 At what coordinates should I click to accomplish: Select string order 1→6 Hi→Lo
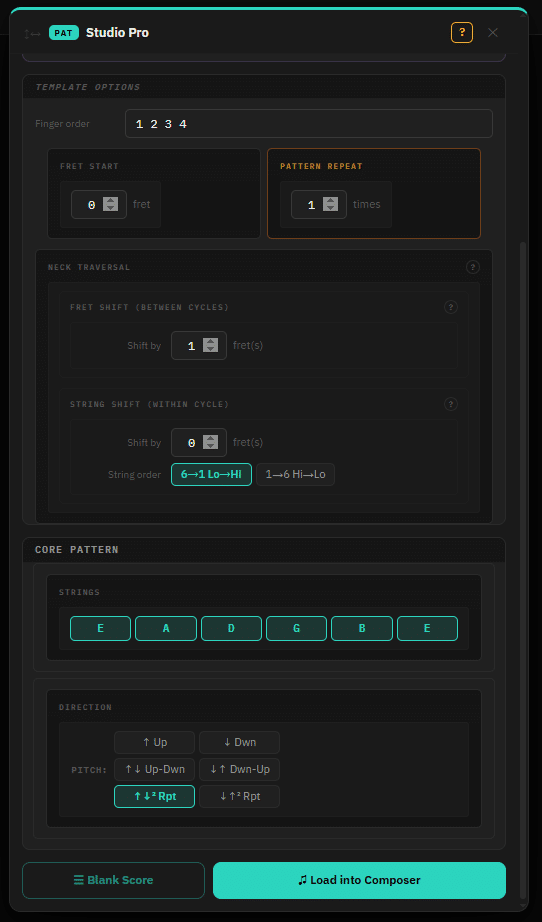tap(295, 475)
